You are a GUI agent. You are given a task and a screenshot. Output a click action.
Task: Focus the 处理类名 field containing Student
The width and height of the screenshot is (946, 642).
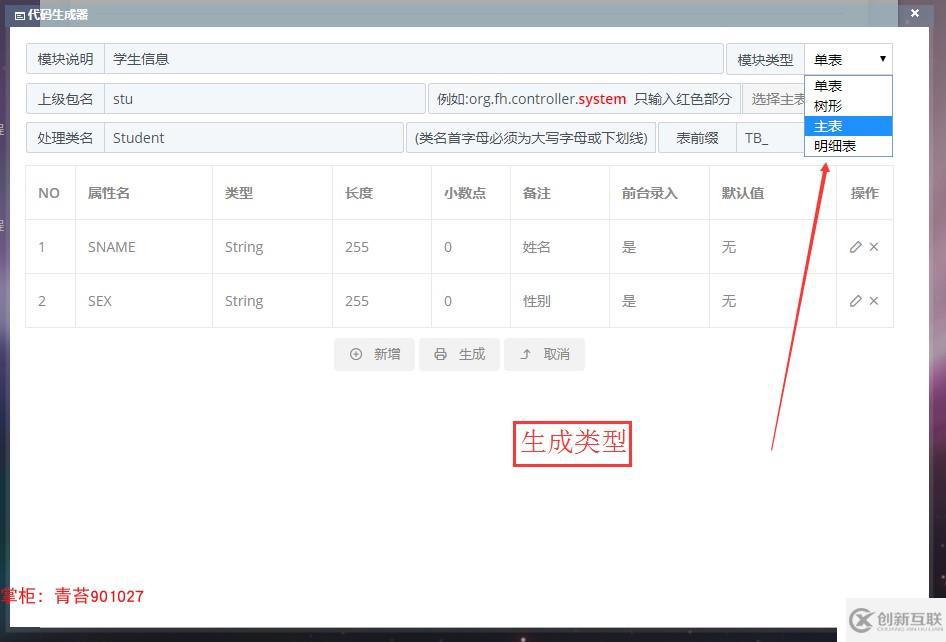pyautogui.click(x=254, y=138)
